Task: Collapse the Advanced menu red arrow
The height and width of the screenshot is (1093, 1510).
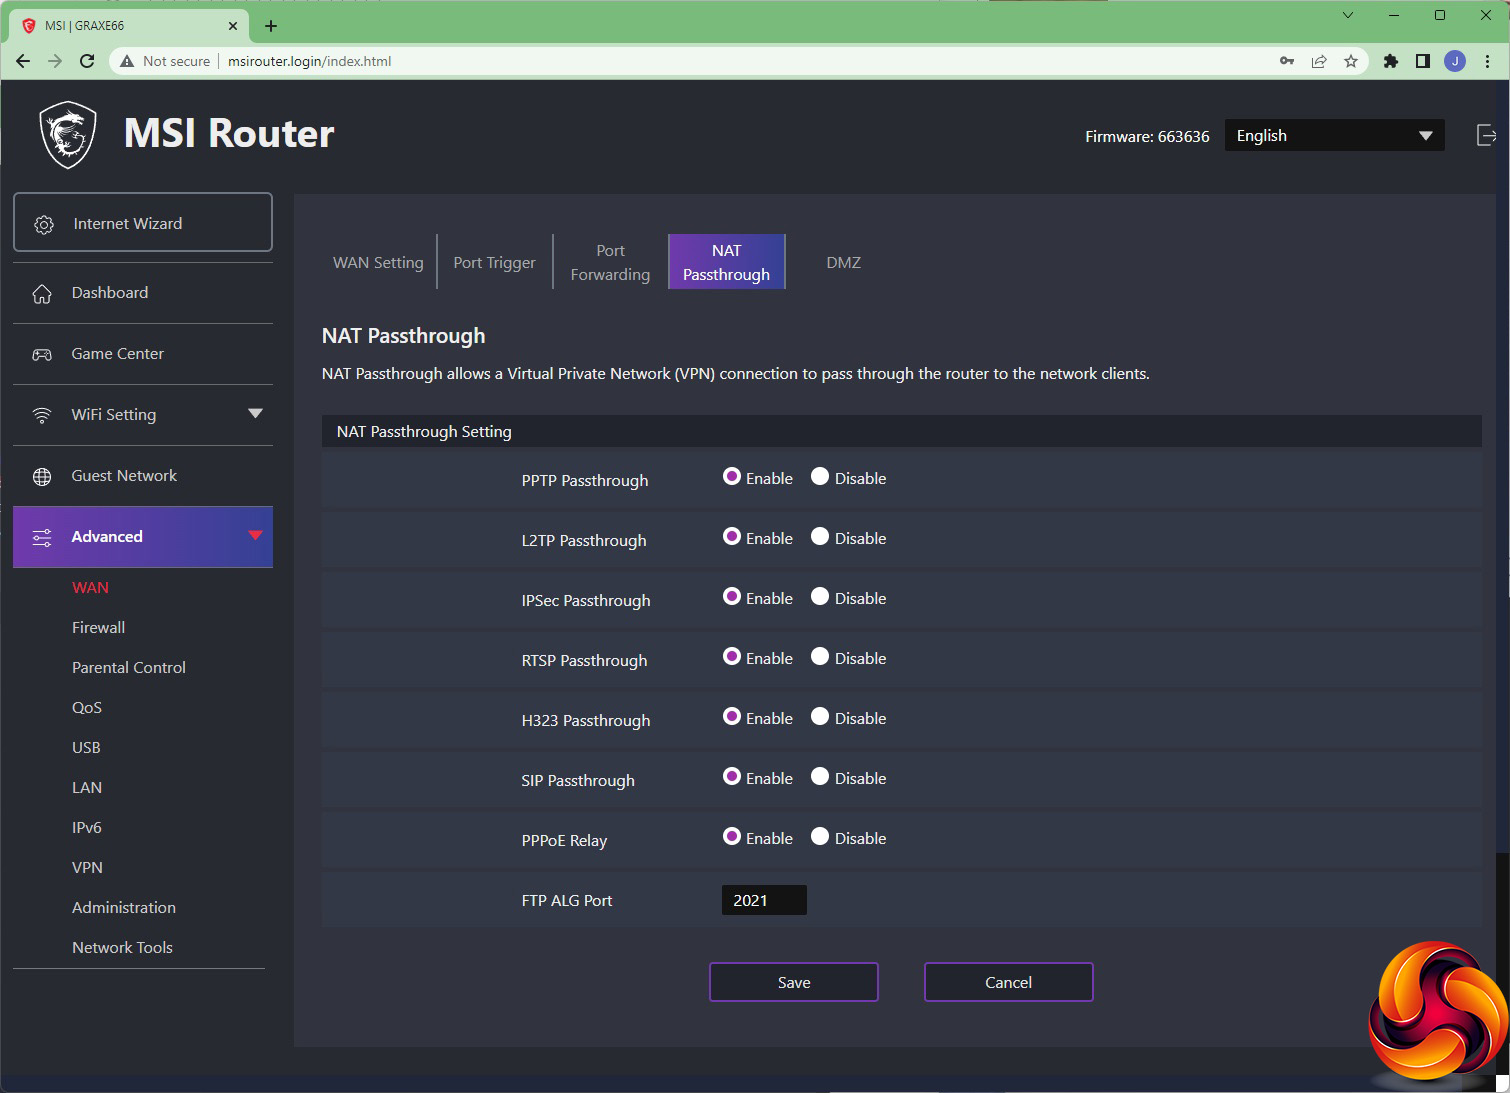Action: coord(255,535)
